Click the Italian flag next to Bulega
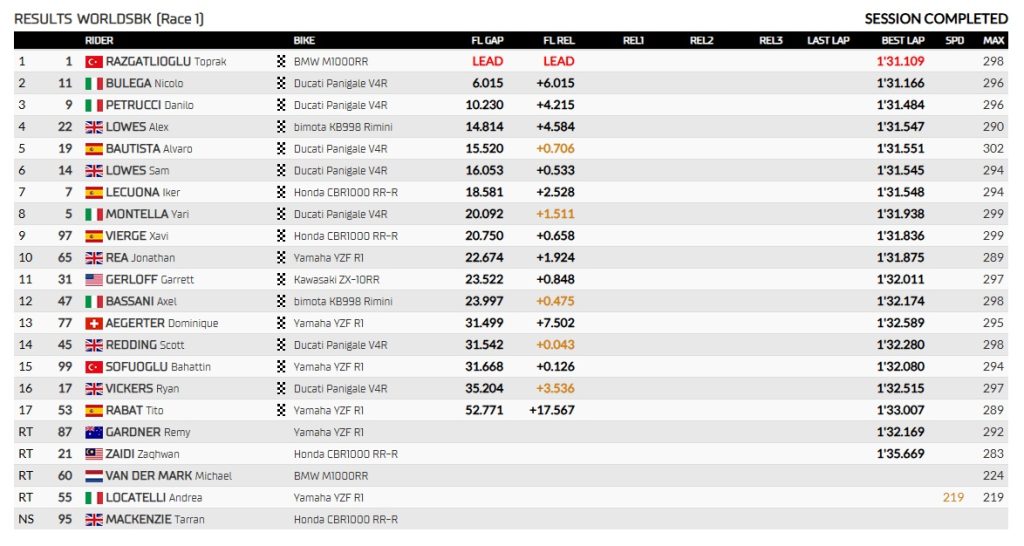The image size is (1024, 546). [x=94, y=84]
